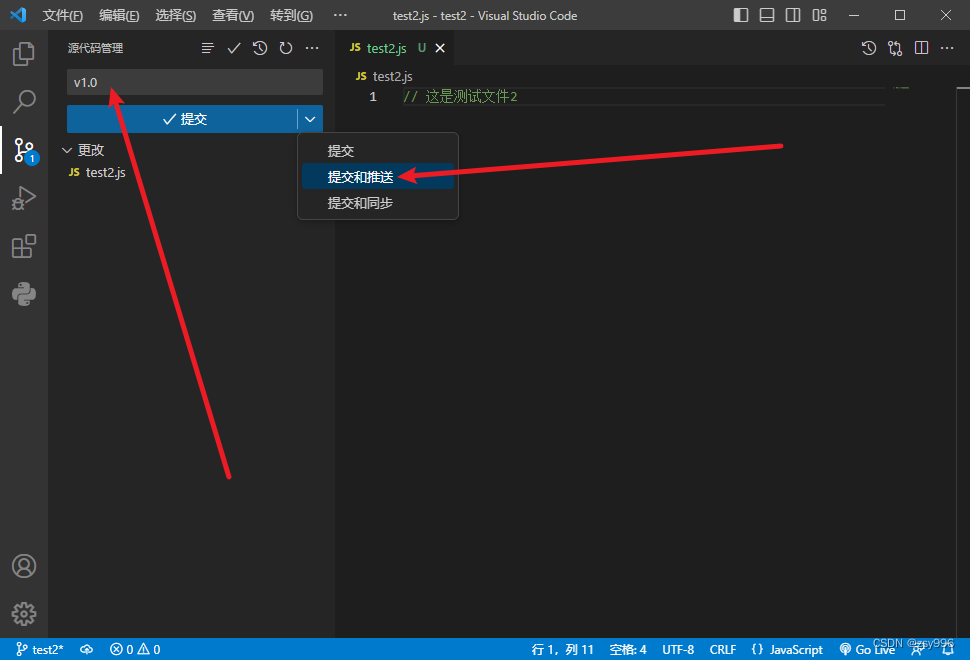This screenshot has height=660, width=970.
Task: Open the Manage gear icon
Action: (x=24, y=614)
